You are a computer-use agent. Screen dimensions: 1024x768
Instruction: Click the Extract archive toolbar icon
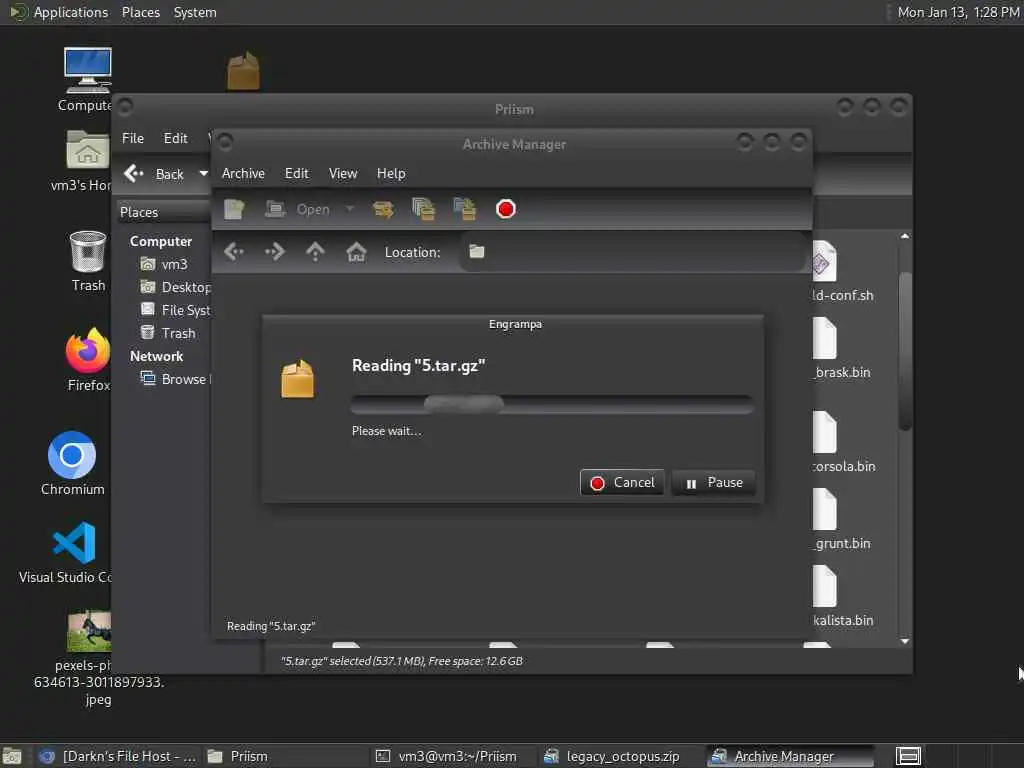tap(383, 209)
